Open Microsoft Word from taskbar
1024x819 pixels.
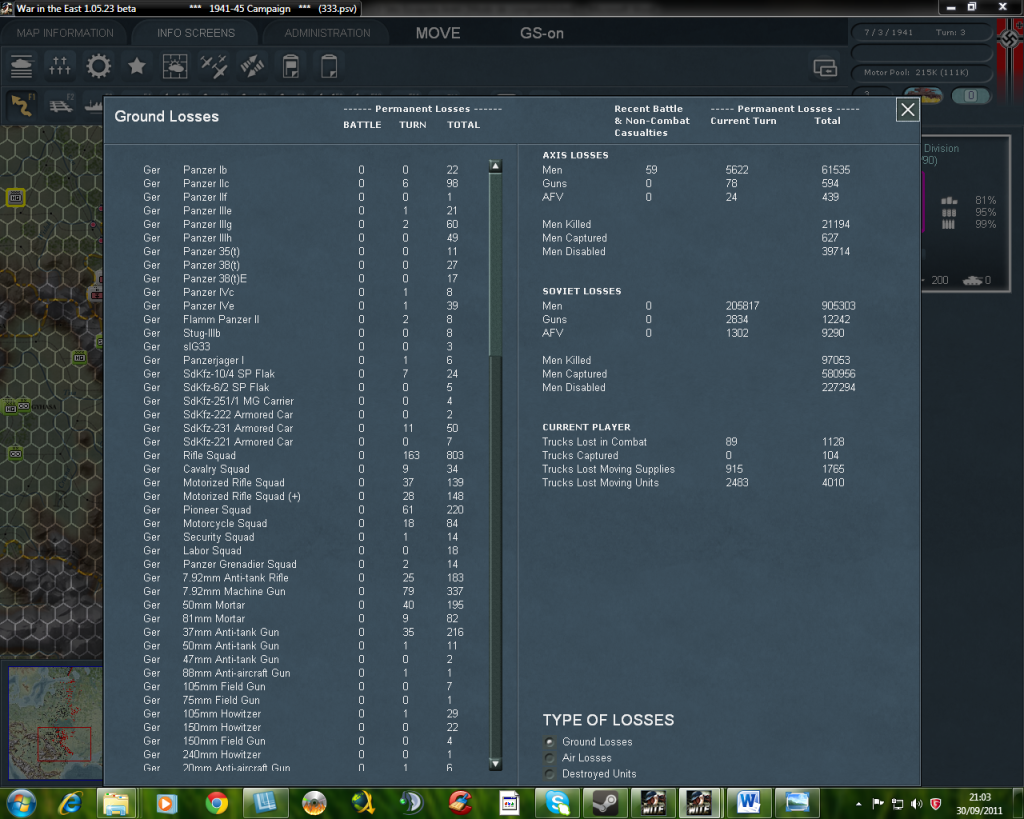748,803
